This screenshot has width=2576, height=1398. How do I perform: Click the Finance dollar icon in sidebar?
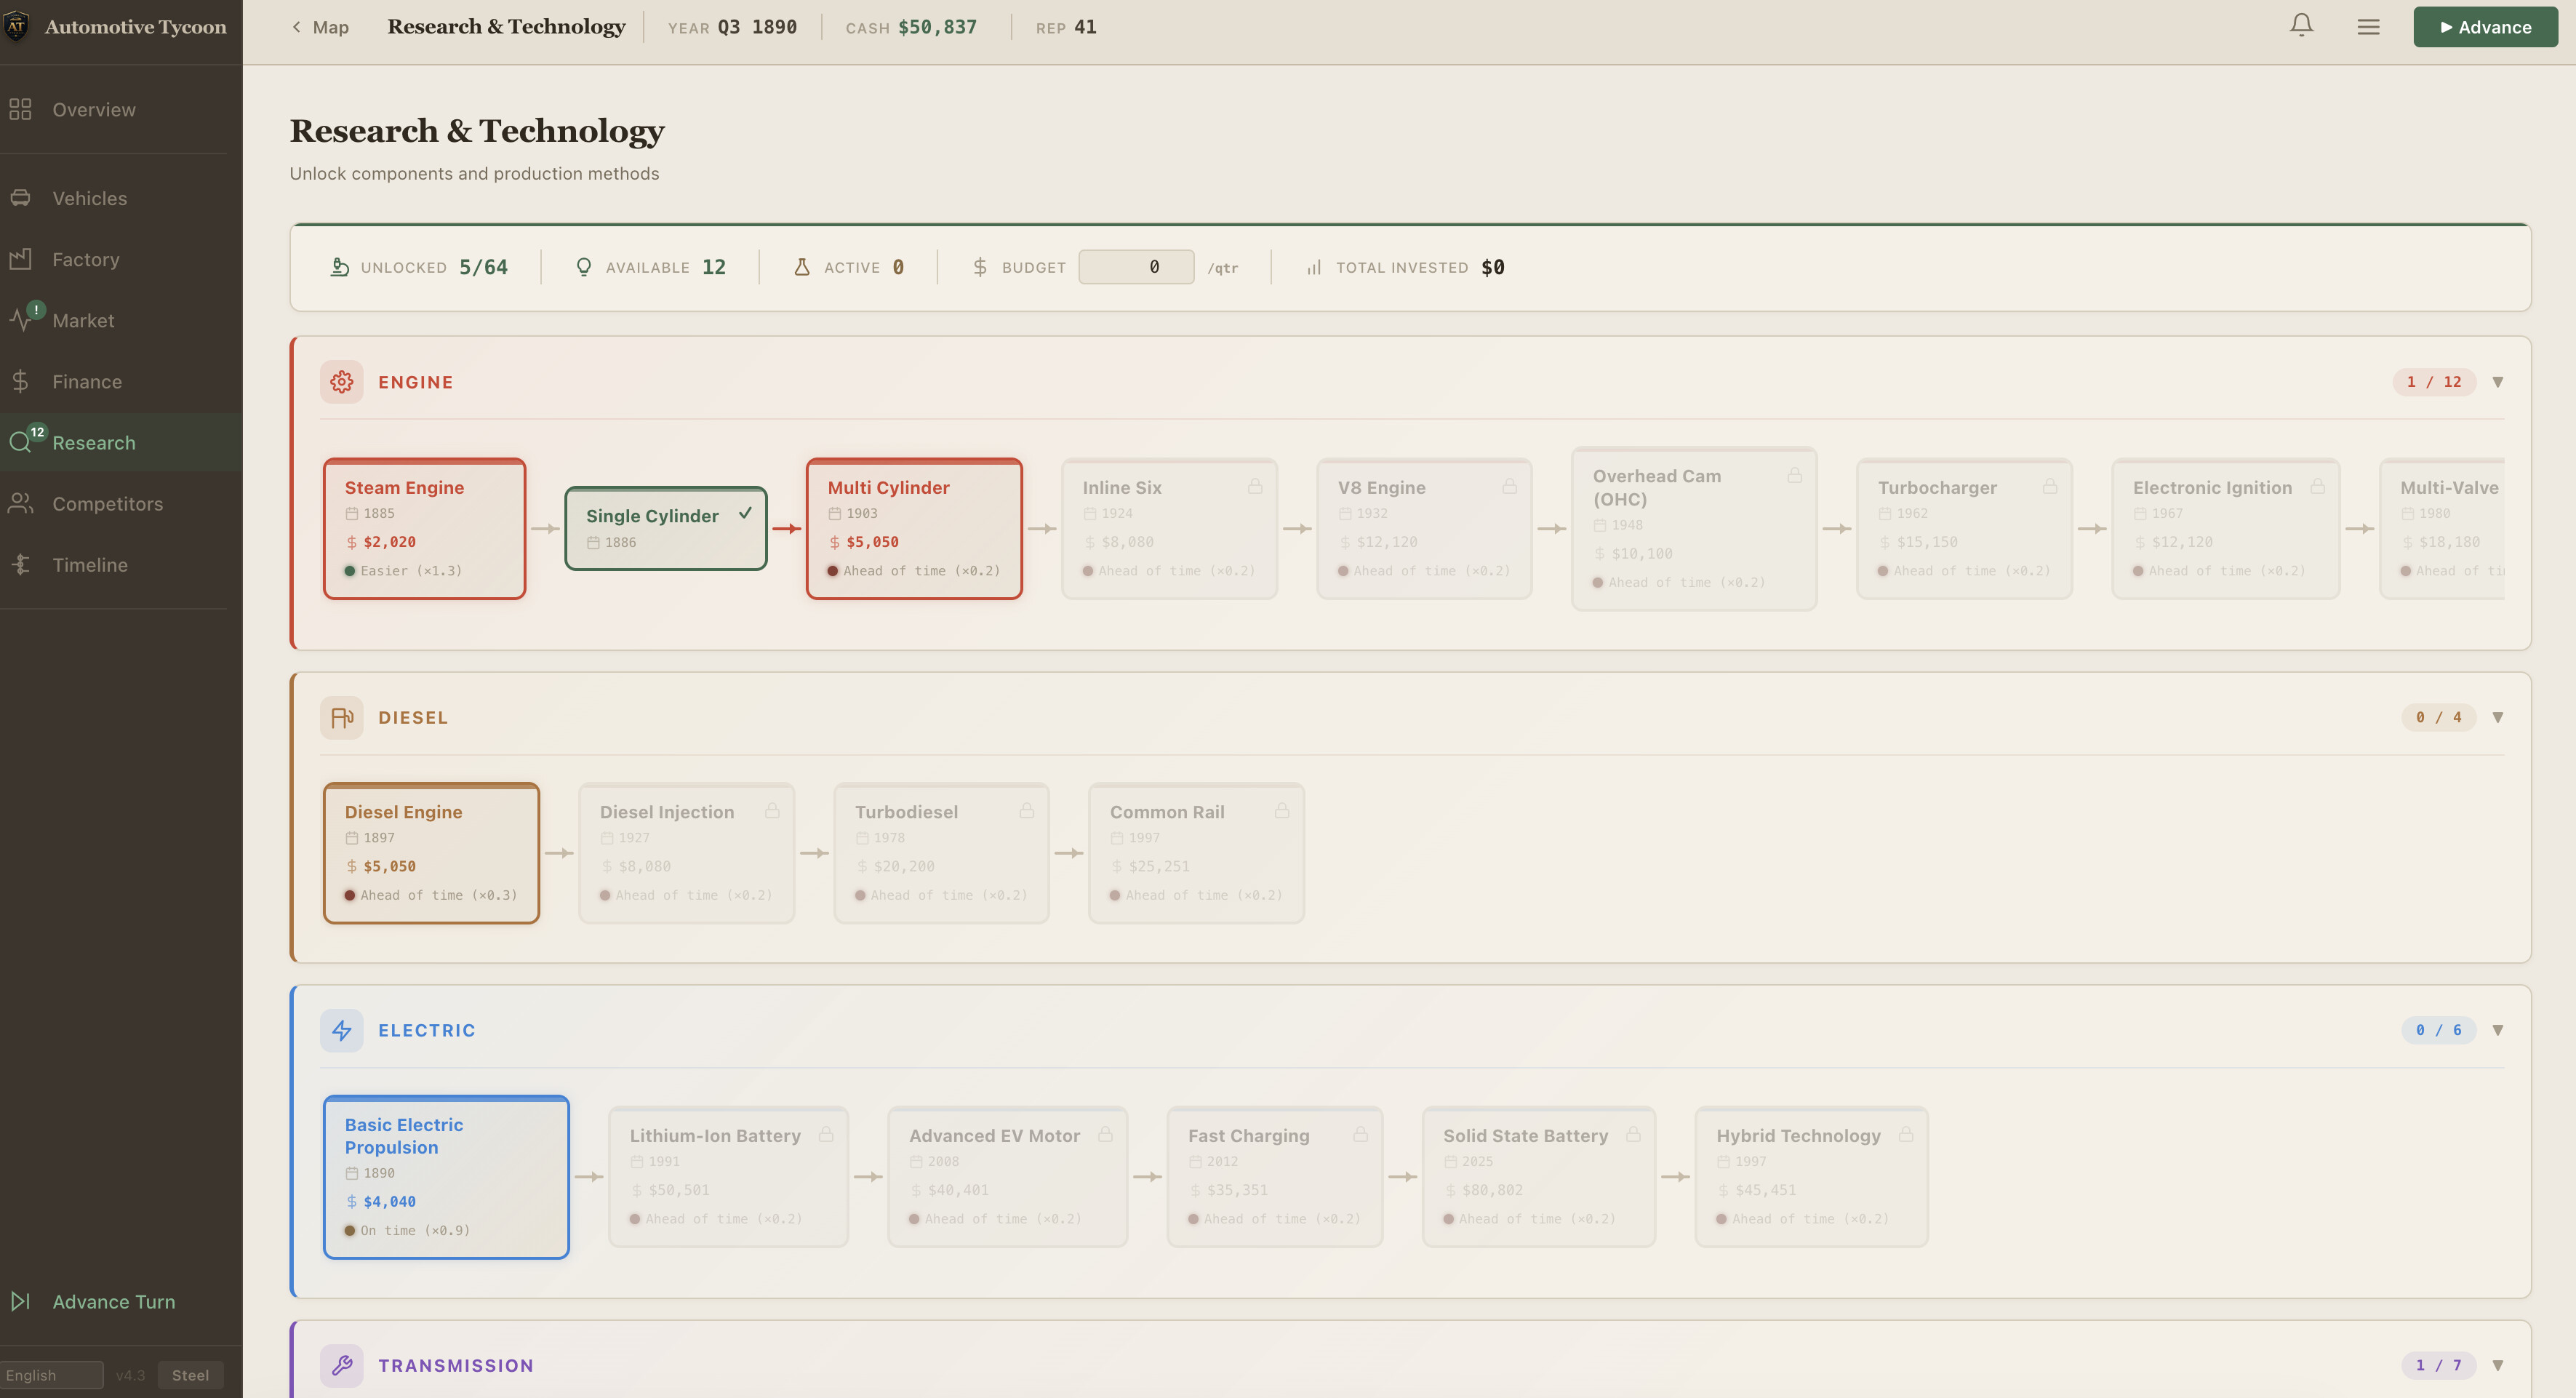point(21,381)
